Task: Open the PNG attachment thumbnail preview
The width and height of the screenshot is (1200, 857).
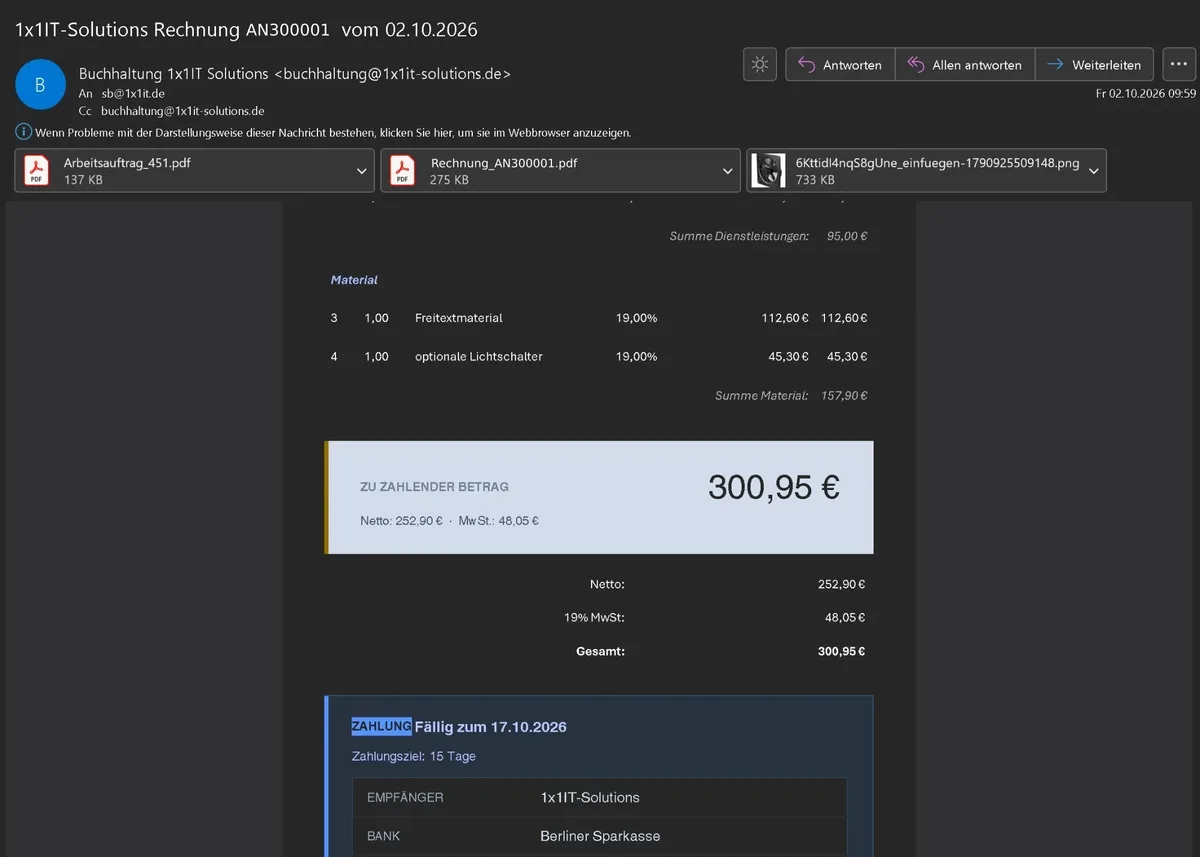Action: [768, 171]
